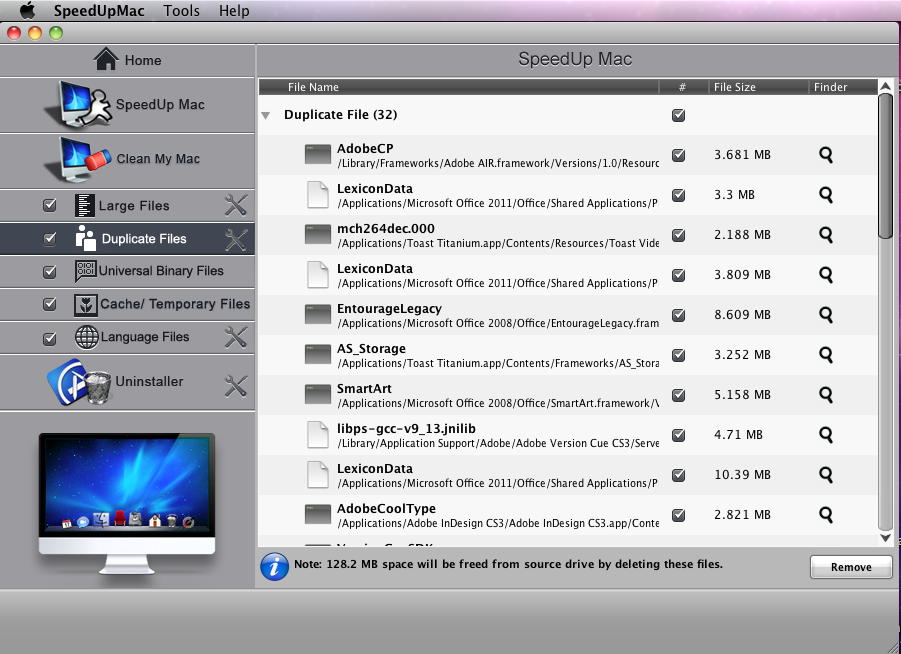Reveal EntourageLegacy in Finder magnifier
This screenshot has height=654, width=901.
point(826,314)
